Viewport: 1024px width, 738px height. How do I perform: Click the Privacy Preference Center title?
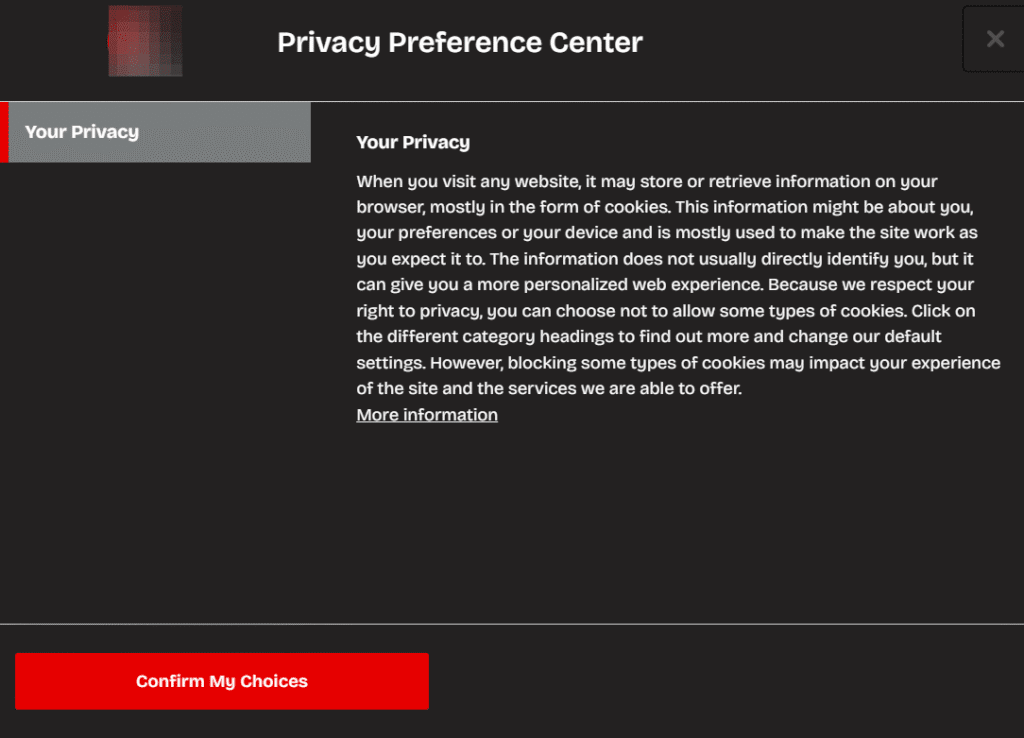tap(460, 43)
